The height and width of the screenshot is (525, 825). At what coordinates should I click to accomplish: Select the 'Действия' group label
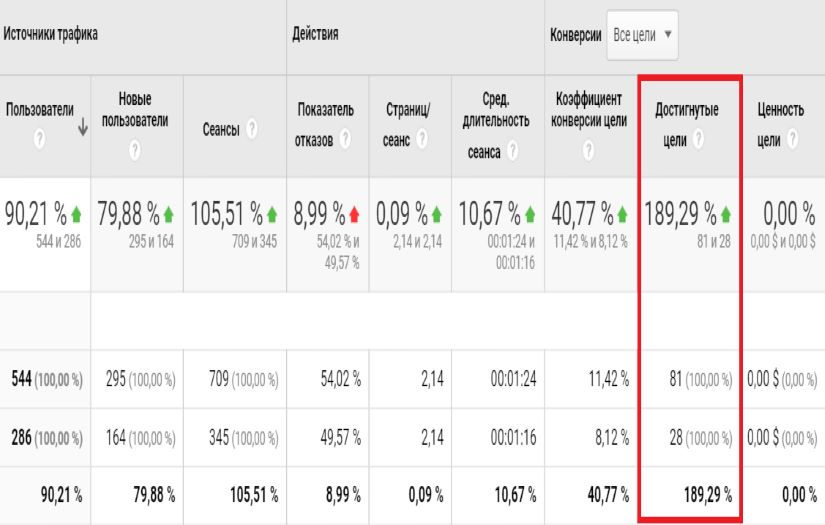(x=315, y=34)
